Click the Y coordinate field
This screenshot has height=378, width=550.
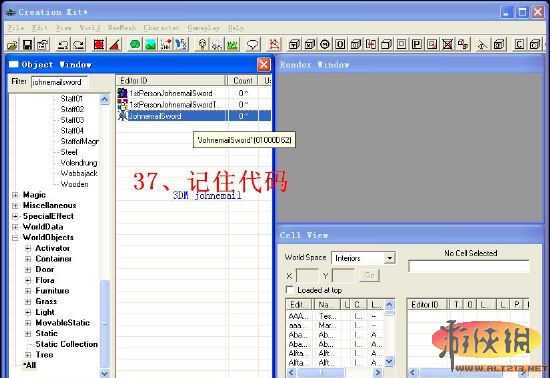tap(343, 275)
